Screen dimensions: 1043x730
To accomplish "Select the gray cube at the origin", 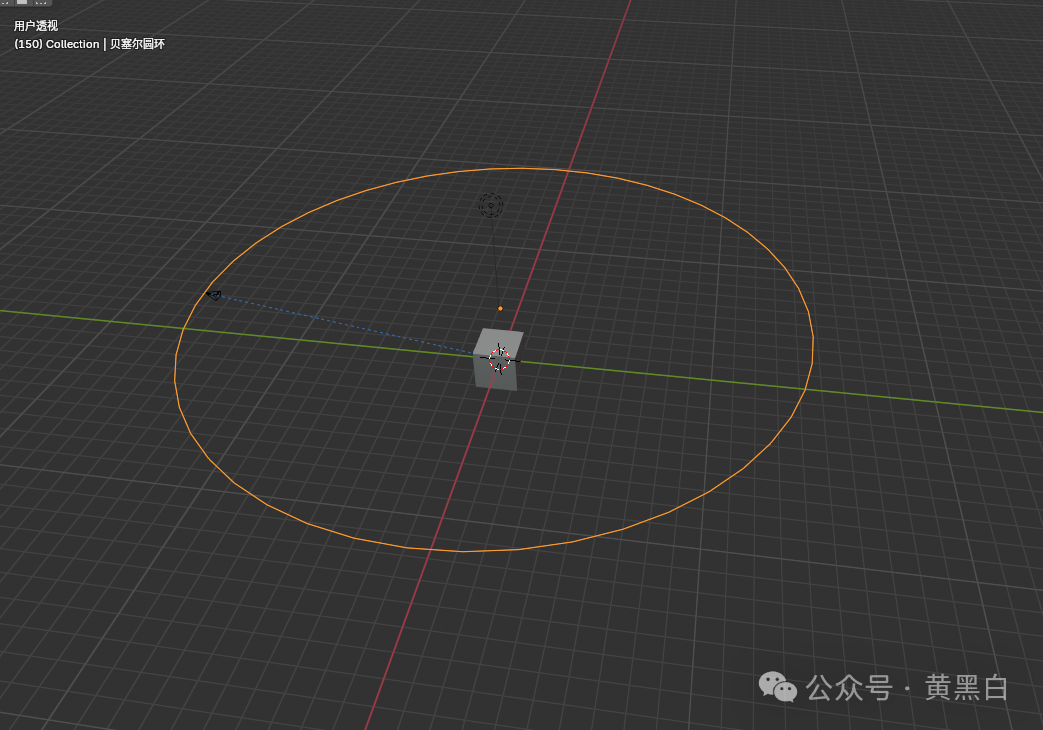I will click(x=498, y=360).
